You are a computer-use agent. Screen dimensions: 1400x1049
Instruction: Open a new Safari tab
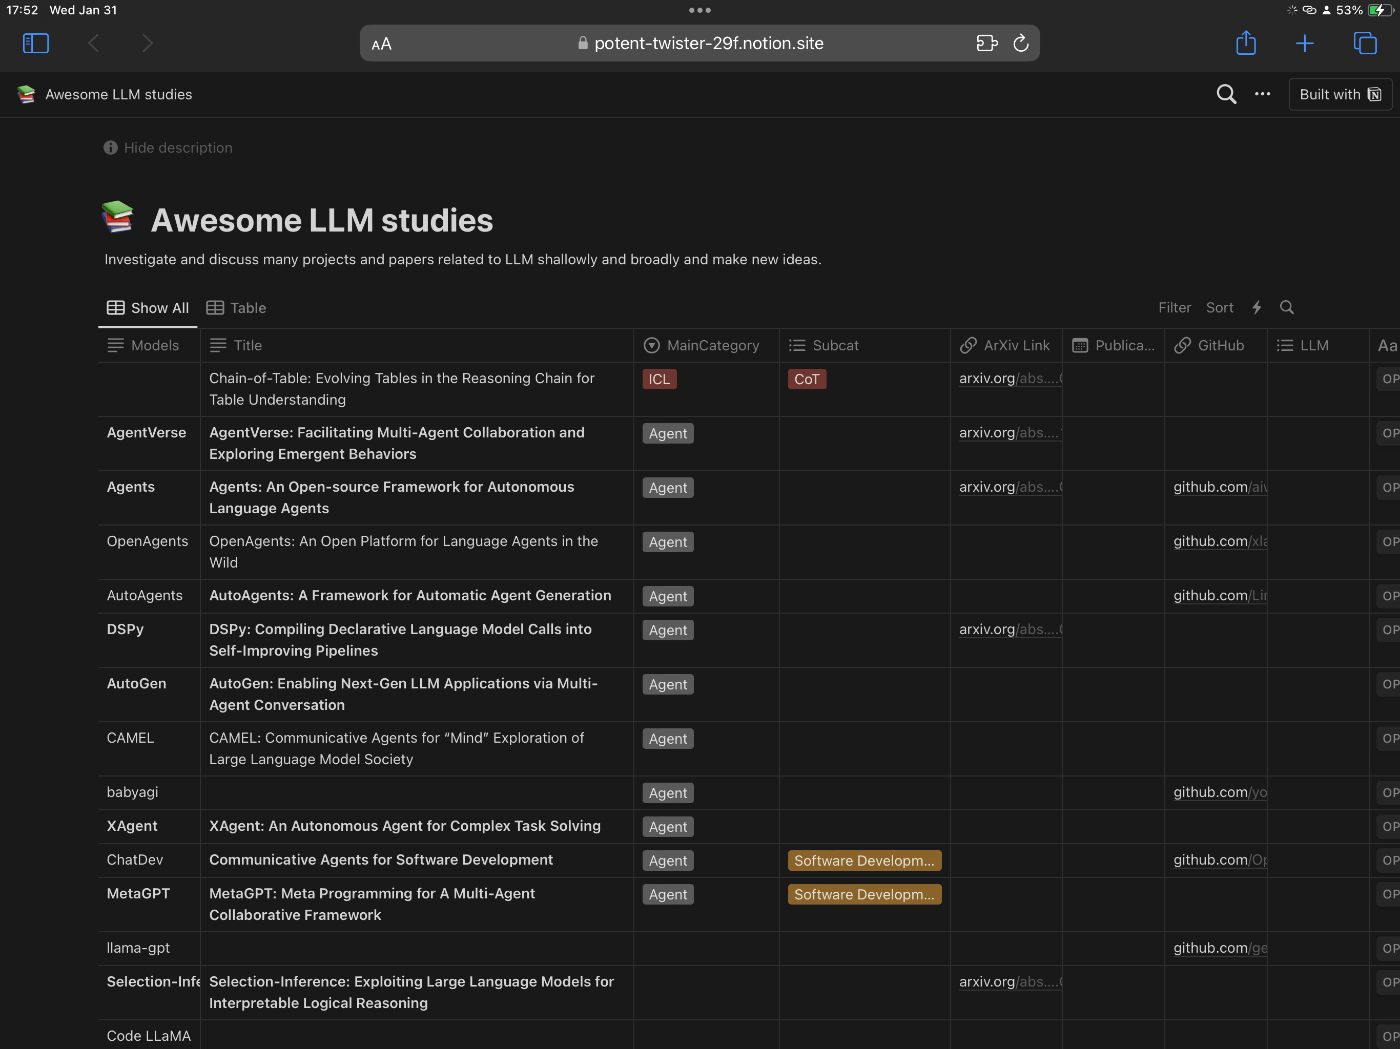pos(1305,43)
